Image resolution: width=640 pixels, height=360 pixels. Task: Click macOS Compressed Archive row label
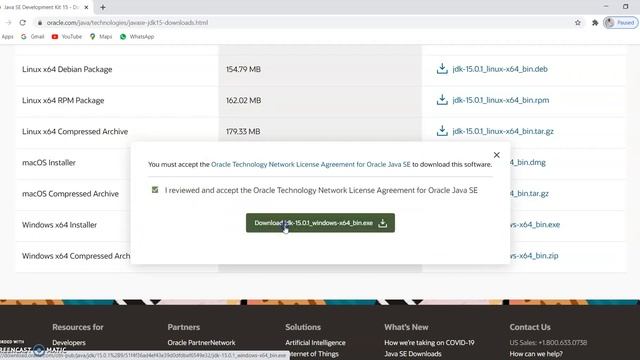70,193
